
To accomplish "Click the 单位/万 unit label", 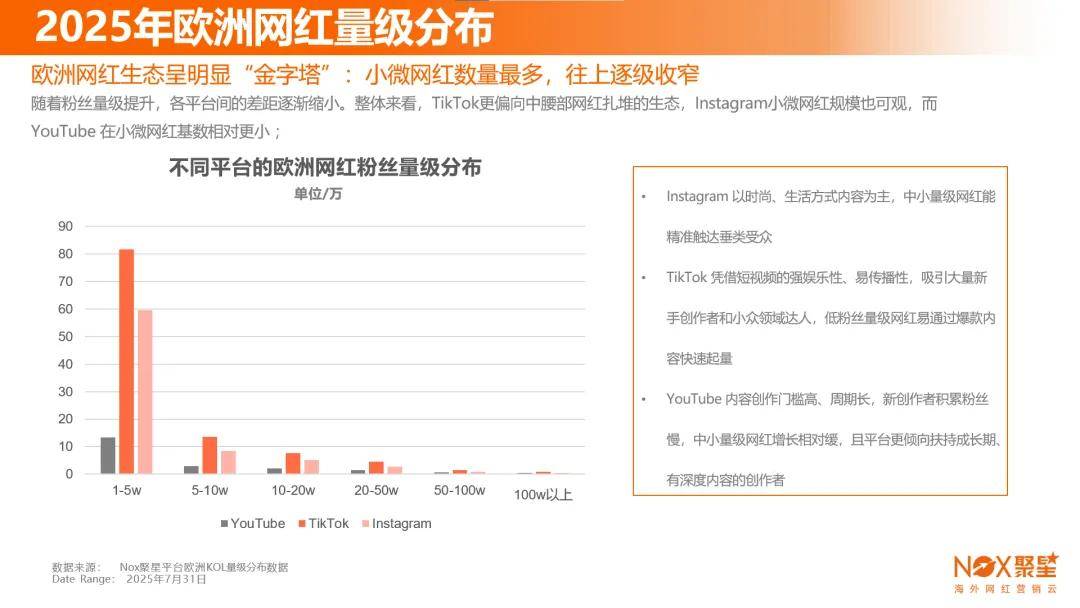I will coord(318,194).
